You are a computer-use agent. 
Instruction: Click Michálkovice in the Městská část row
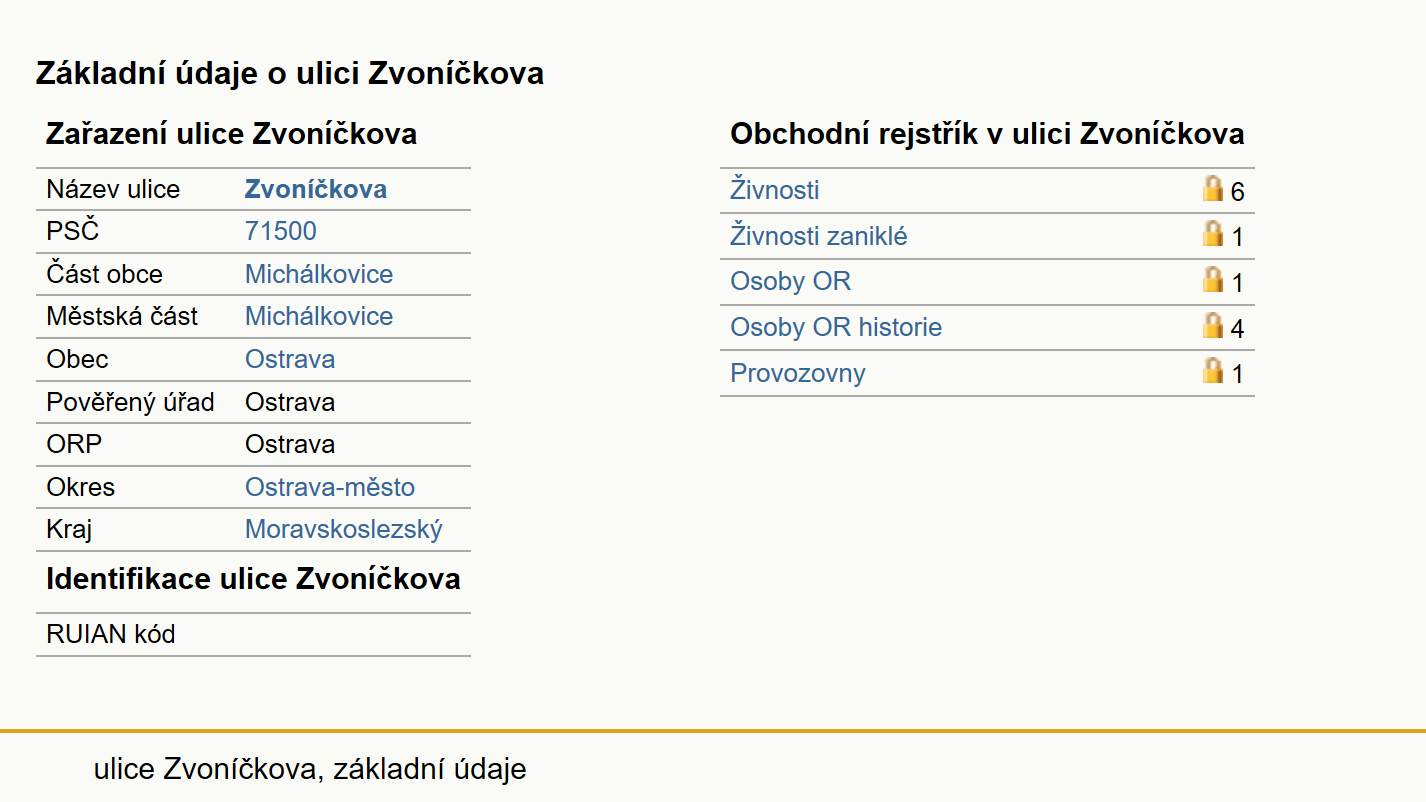coord(319,317)
